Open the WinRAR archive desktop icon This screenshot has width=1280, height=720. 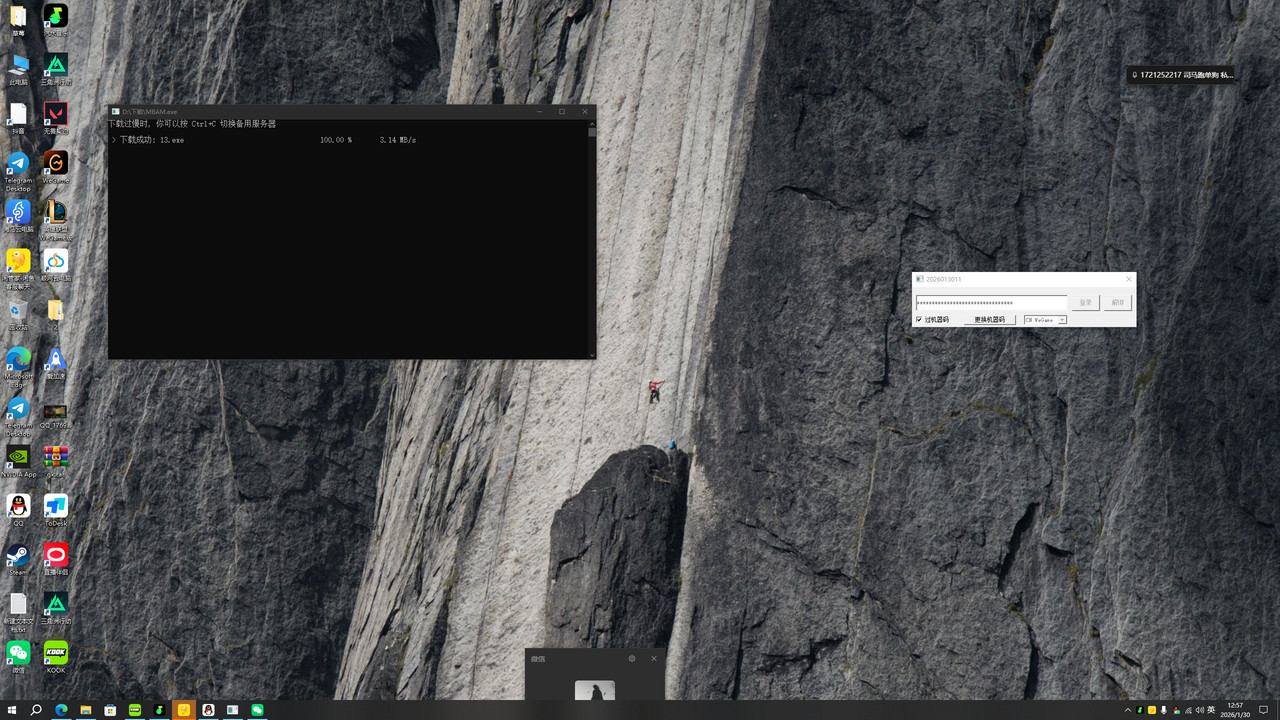(56, 462)
